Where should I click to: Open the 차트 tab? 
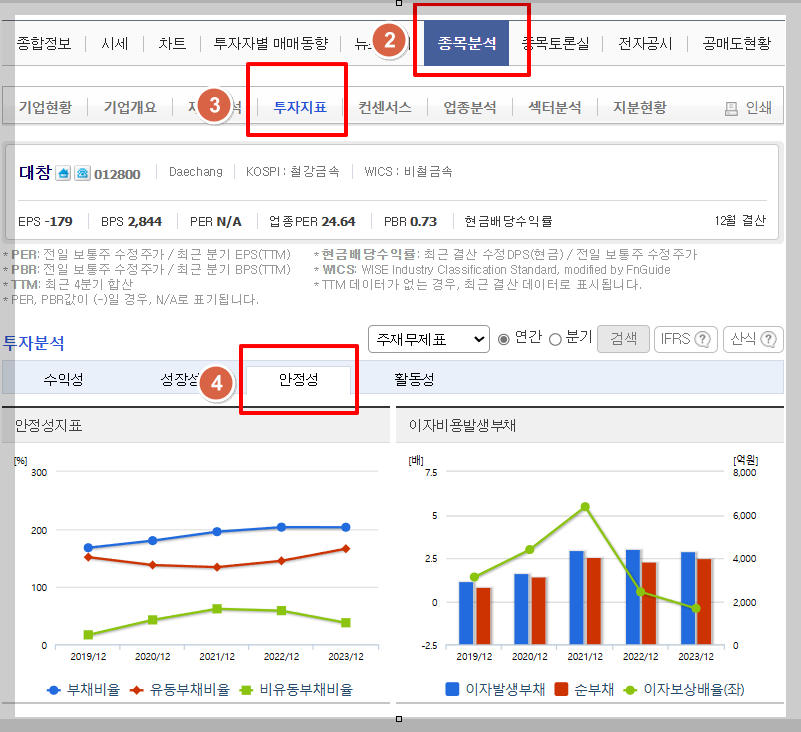pos(172,43)
